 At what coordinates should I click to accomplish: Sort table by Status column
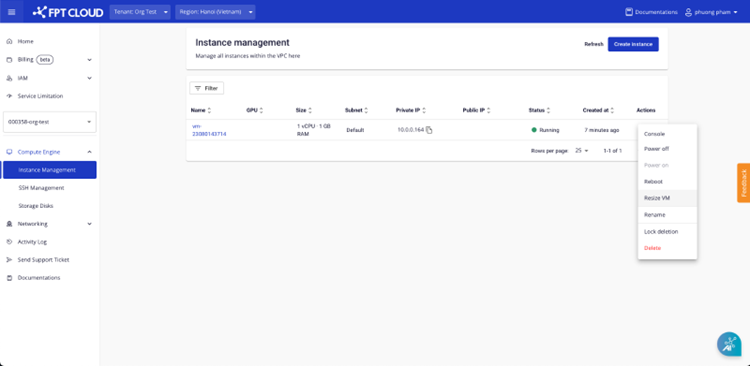click(548, 111)
